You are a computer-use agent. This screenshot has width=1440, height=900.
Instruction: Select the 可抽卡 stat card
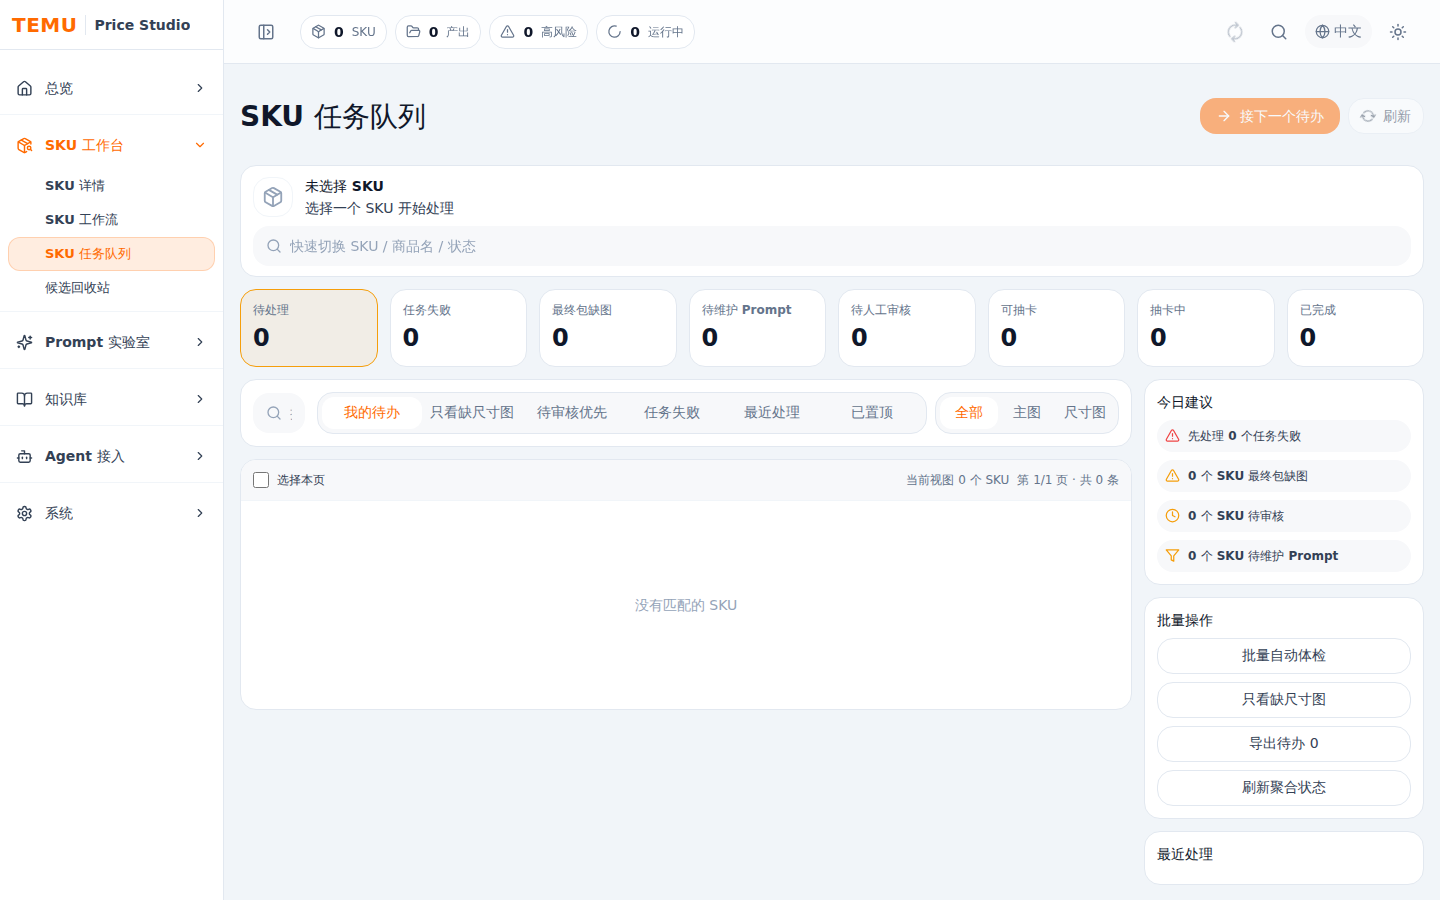point(1056,328)
